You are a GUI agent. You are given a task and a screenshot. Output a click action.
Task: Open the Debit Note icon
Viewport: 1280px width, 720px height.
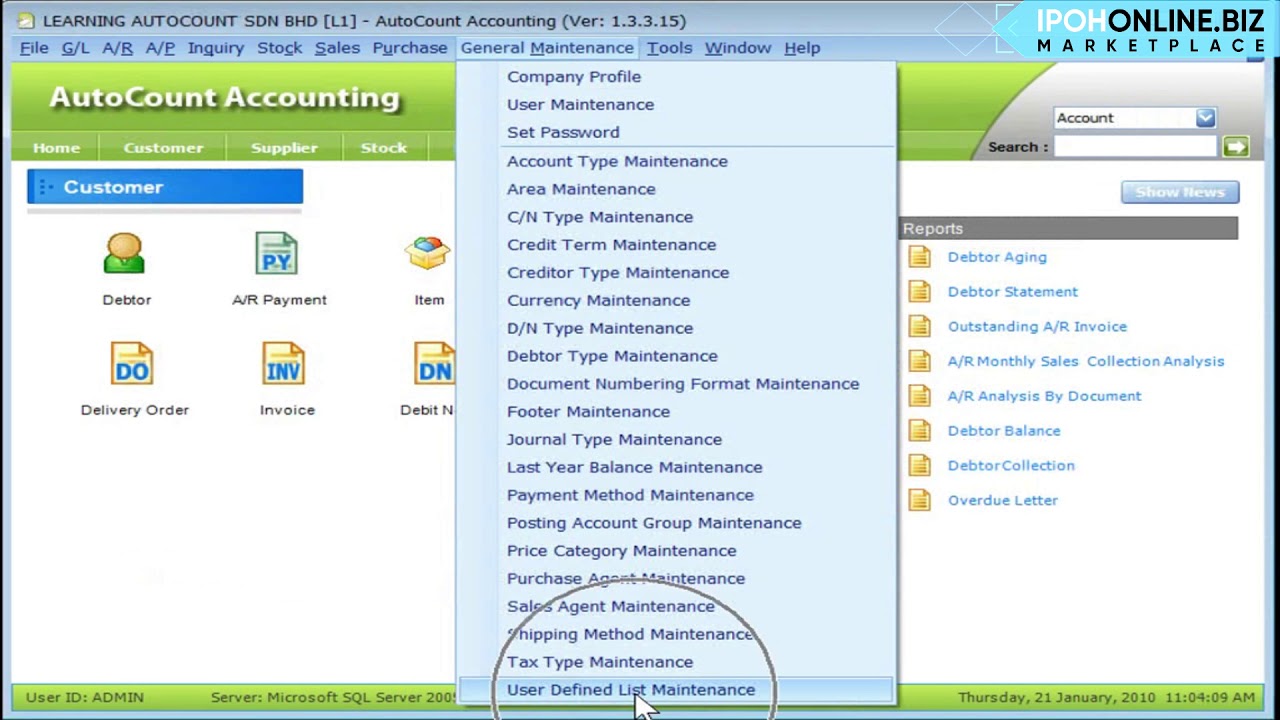tap(435, 364)
